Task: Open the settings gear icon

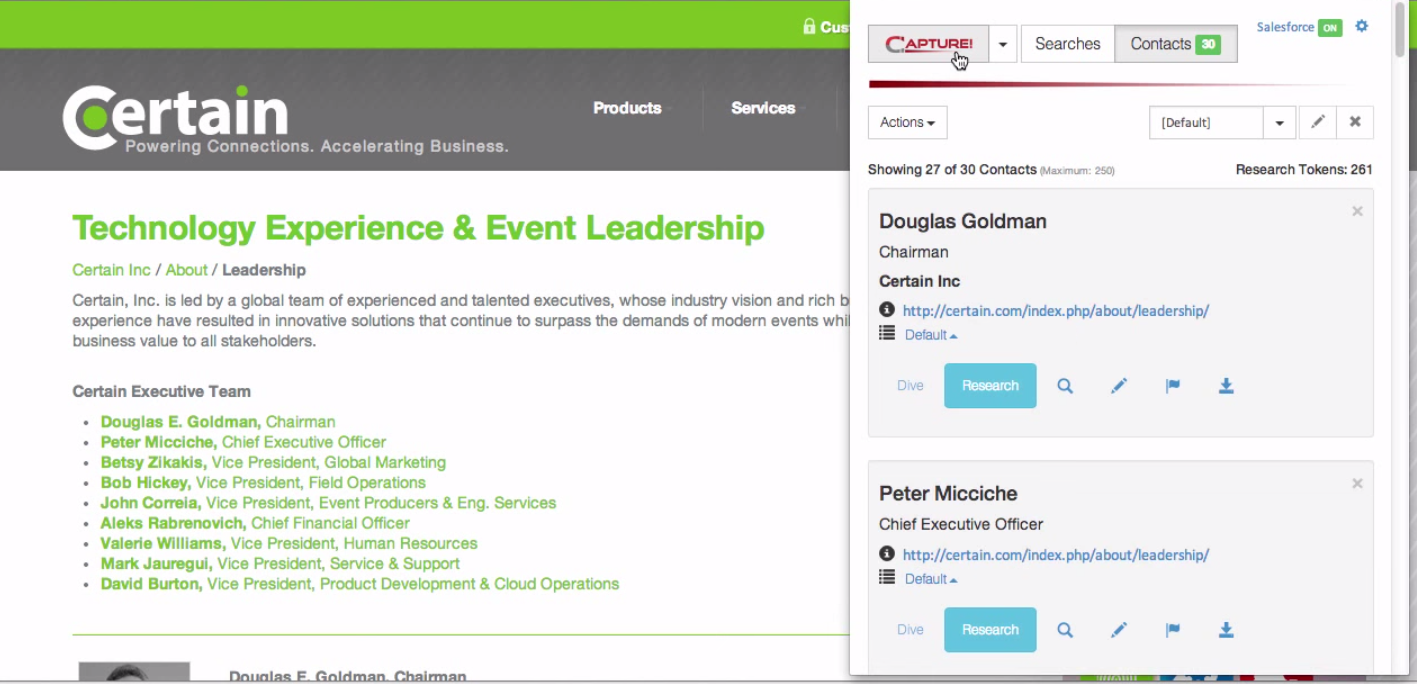Action: [x=1361, y=27]
